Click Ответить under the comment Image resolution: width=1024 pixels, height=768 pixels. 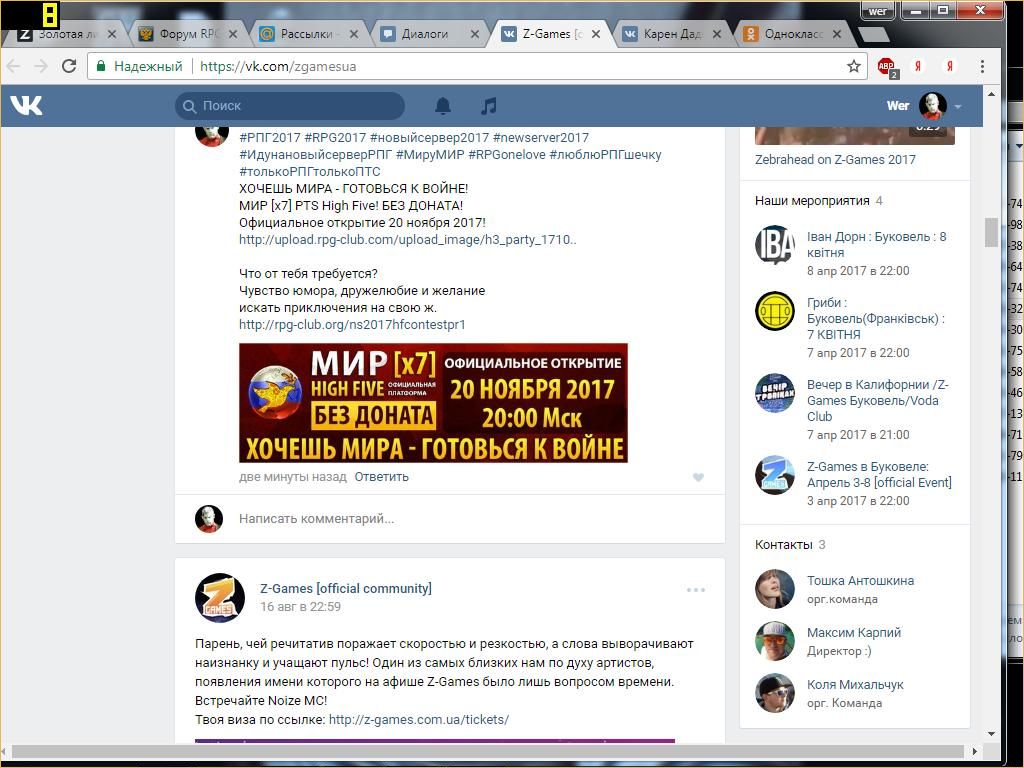381,477
